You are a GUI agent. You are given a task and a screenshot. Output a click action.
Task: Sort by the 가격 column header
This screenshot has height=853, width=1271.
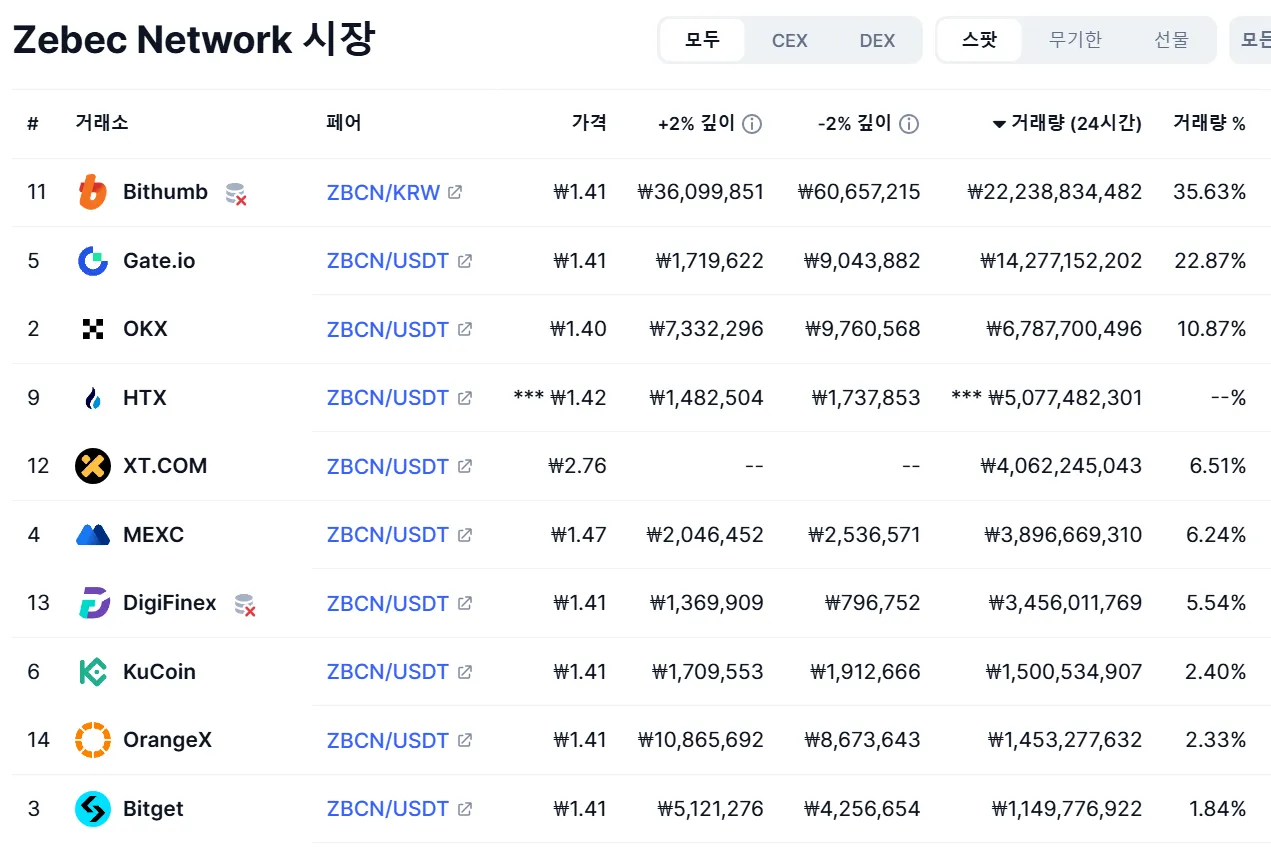point(589,123)
